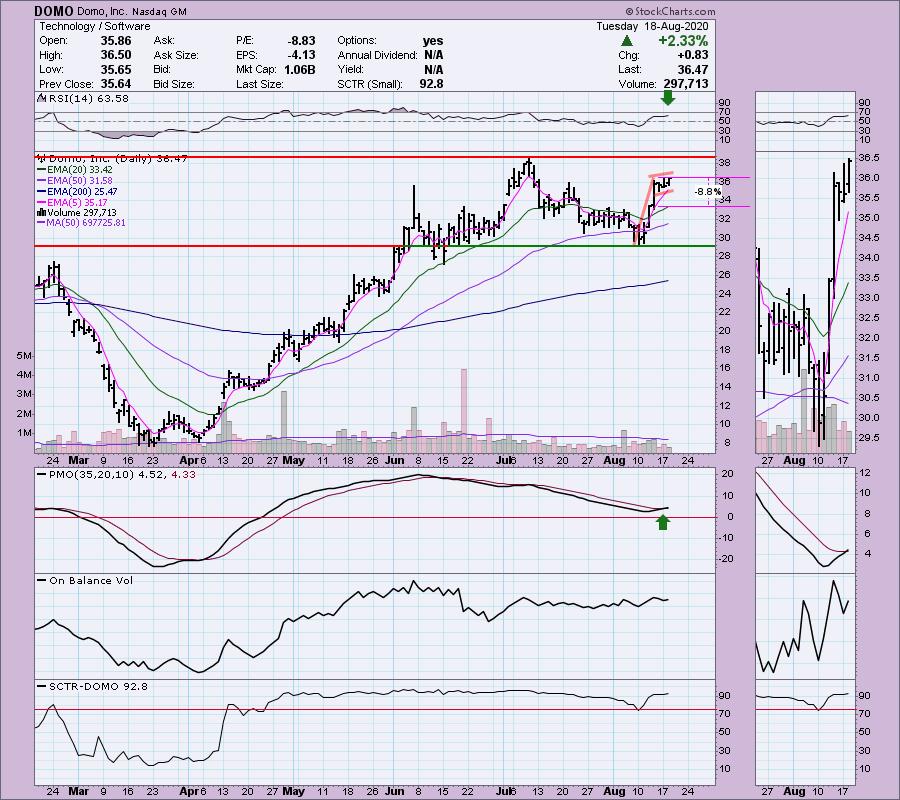Click the Options value 'yes'
The width and height of the screenshot is (900, 800).
[433, 41]
